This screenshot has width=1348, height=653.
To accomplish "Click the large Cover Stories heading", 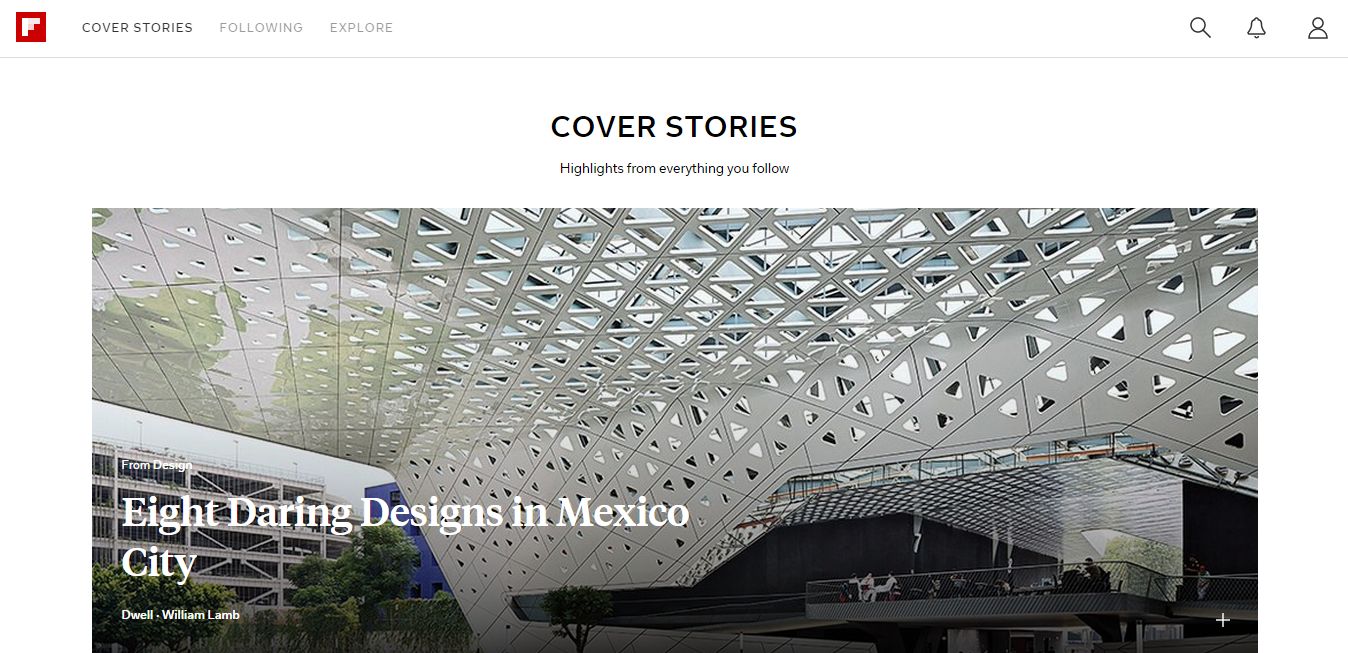I will pyautogui.click(x=674, y=127).
